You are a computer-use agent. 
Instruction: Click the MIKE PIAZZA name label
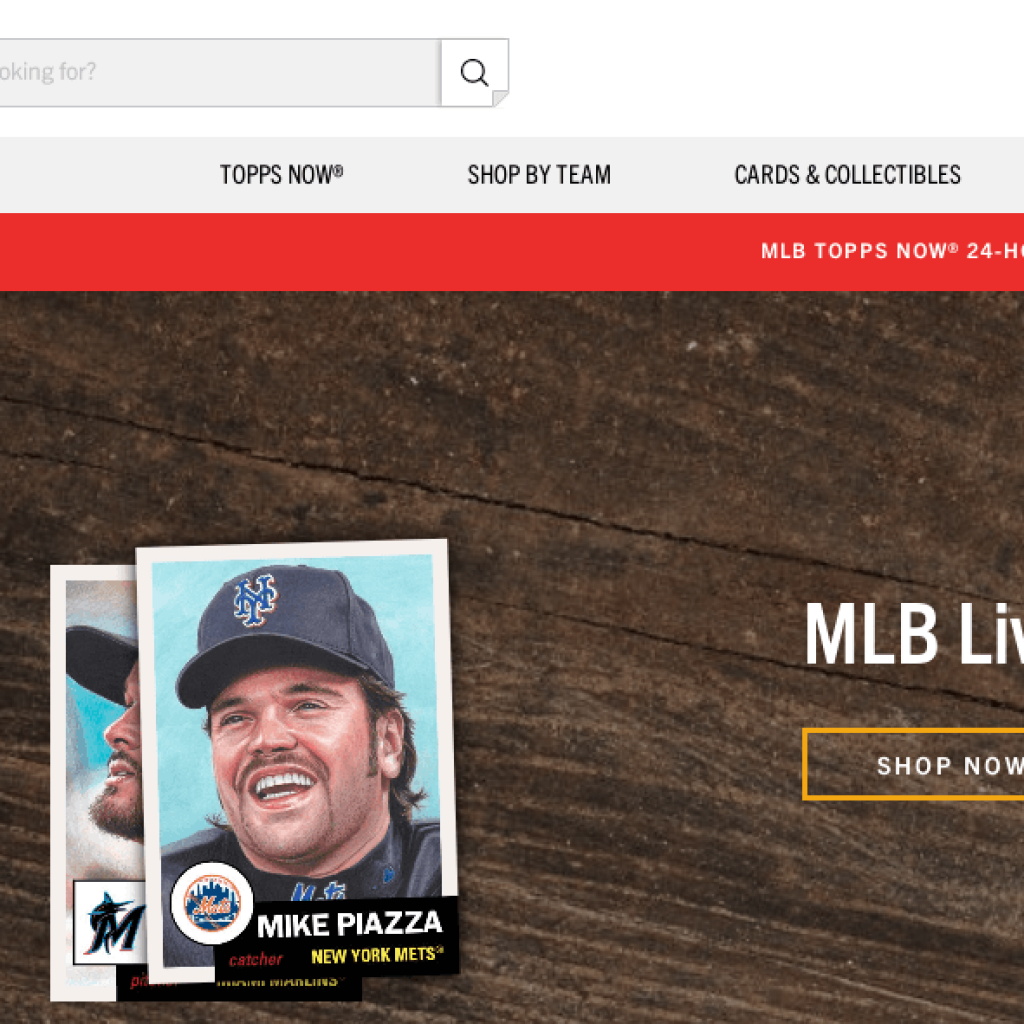click(349, 924)
